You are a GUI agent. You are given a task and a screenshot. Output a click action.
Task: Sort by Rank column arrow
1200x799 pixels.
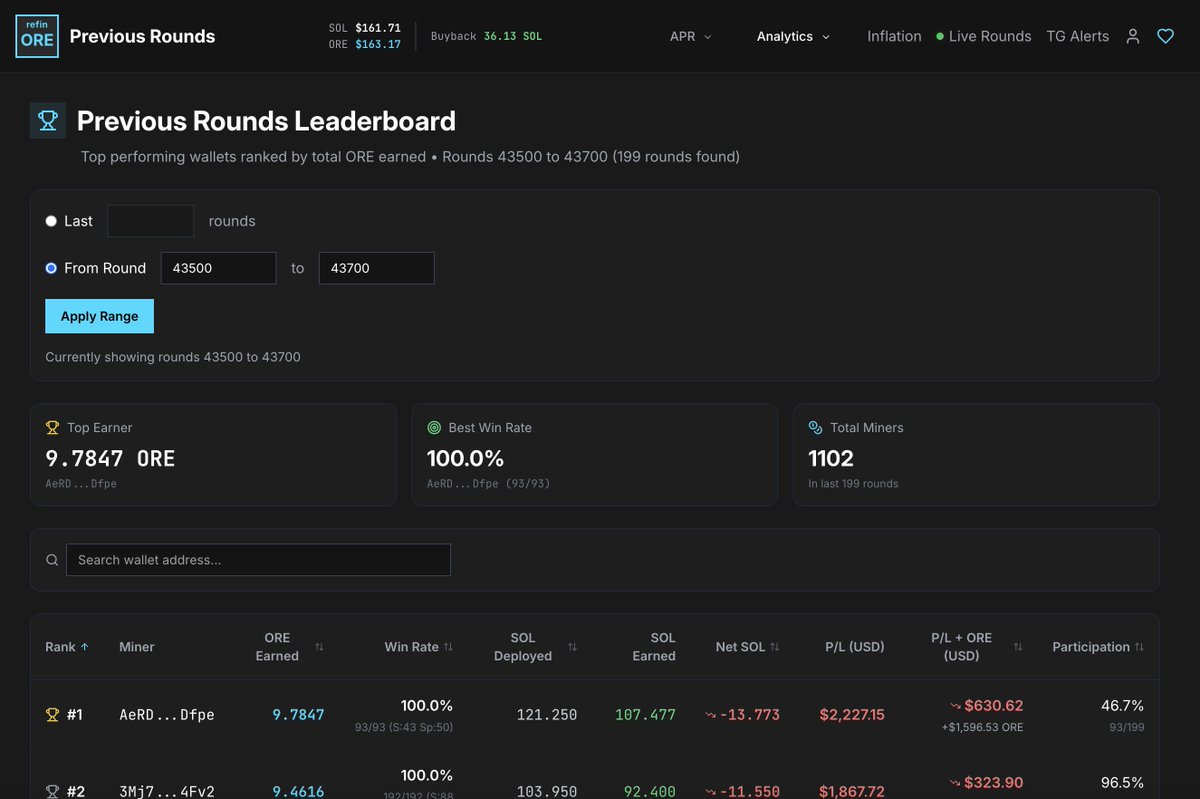point(85,647)
